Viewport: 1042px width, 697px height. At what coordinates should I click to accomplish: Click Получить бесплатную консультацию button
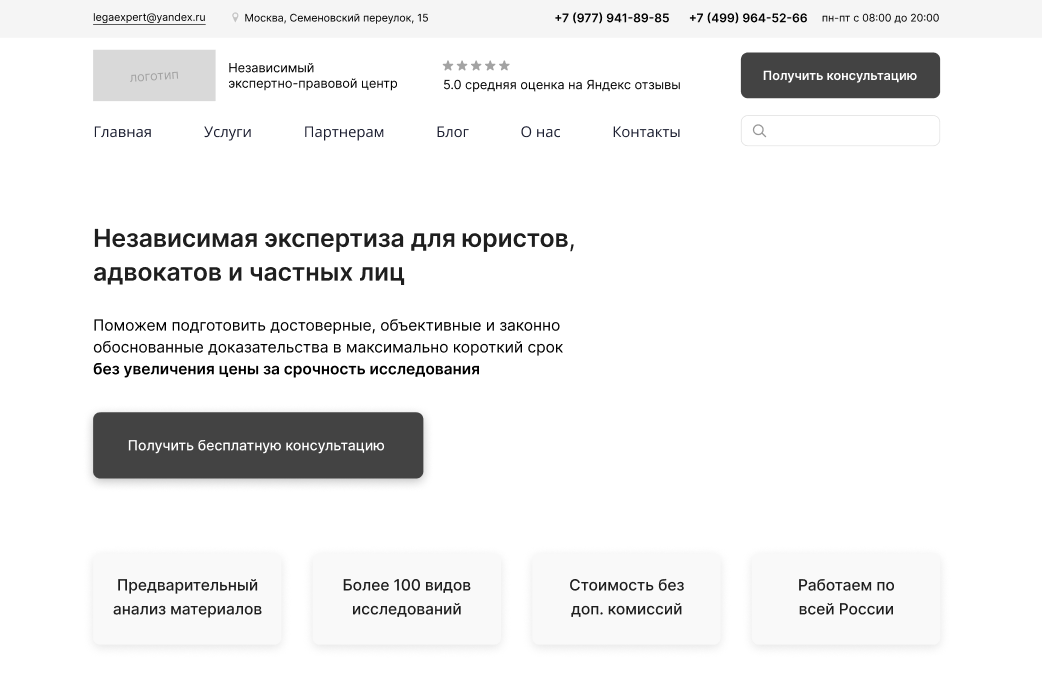pyautogui.click(x=258, y=446)
